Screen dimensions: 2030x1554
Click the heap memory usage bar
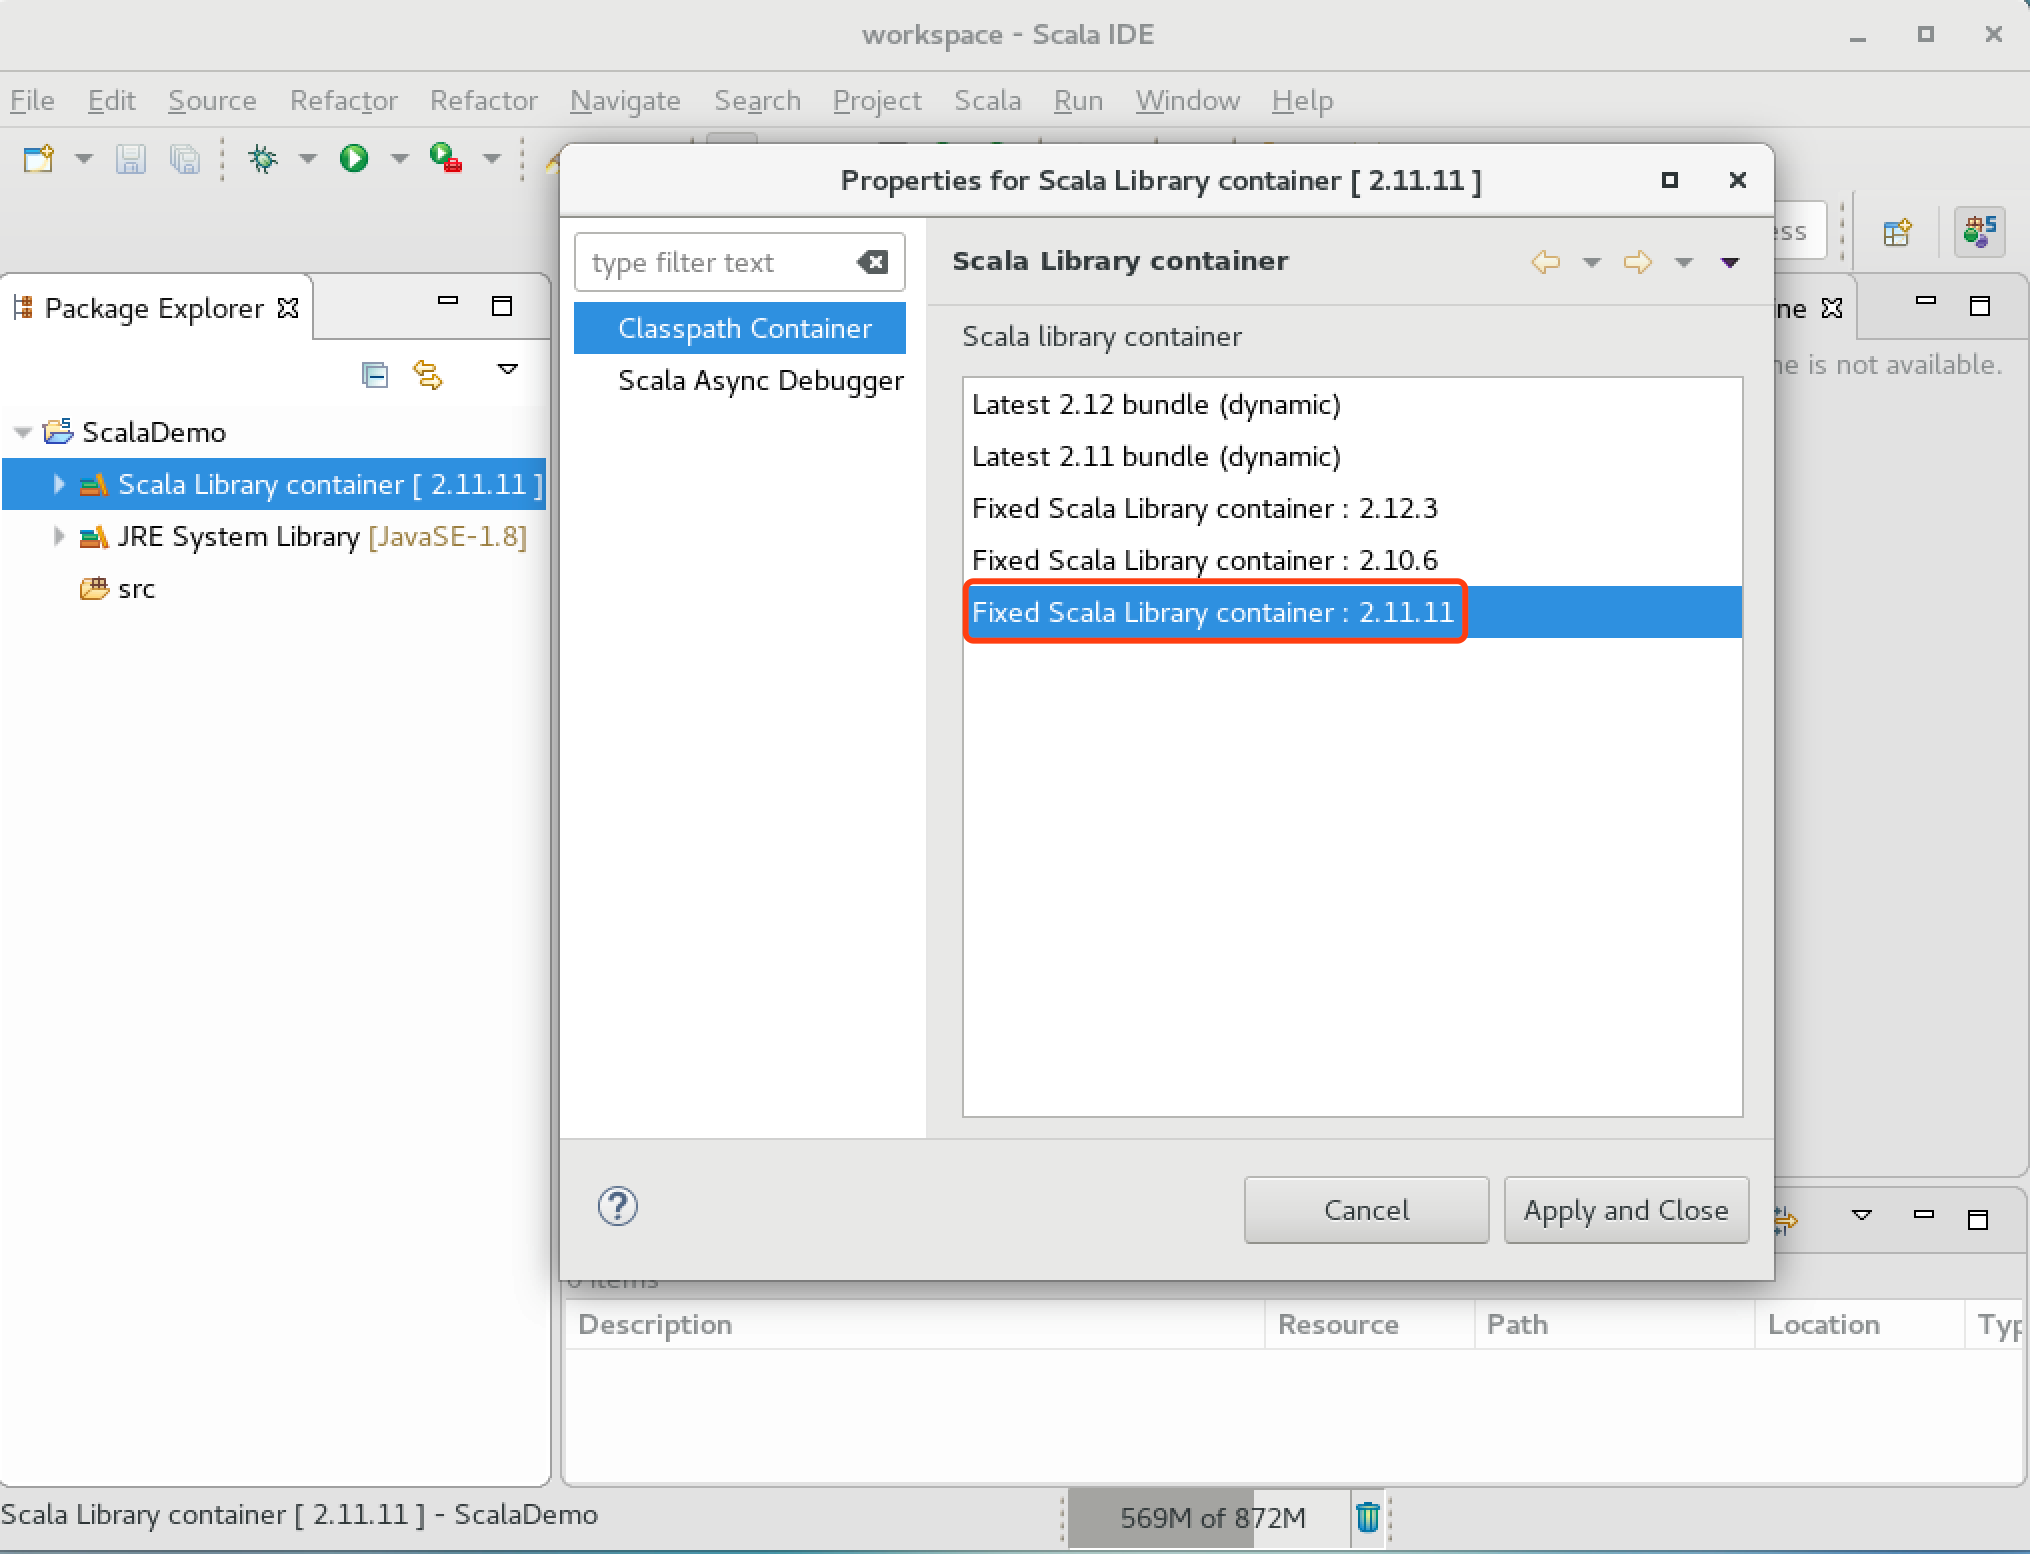pos(1211,1517)
